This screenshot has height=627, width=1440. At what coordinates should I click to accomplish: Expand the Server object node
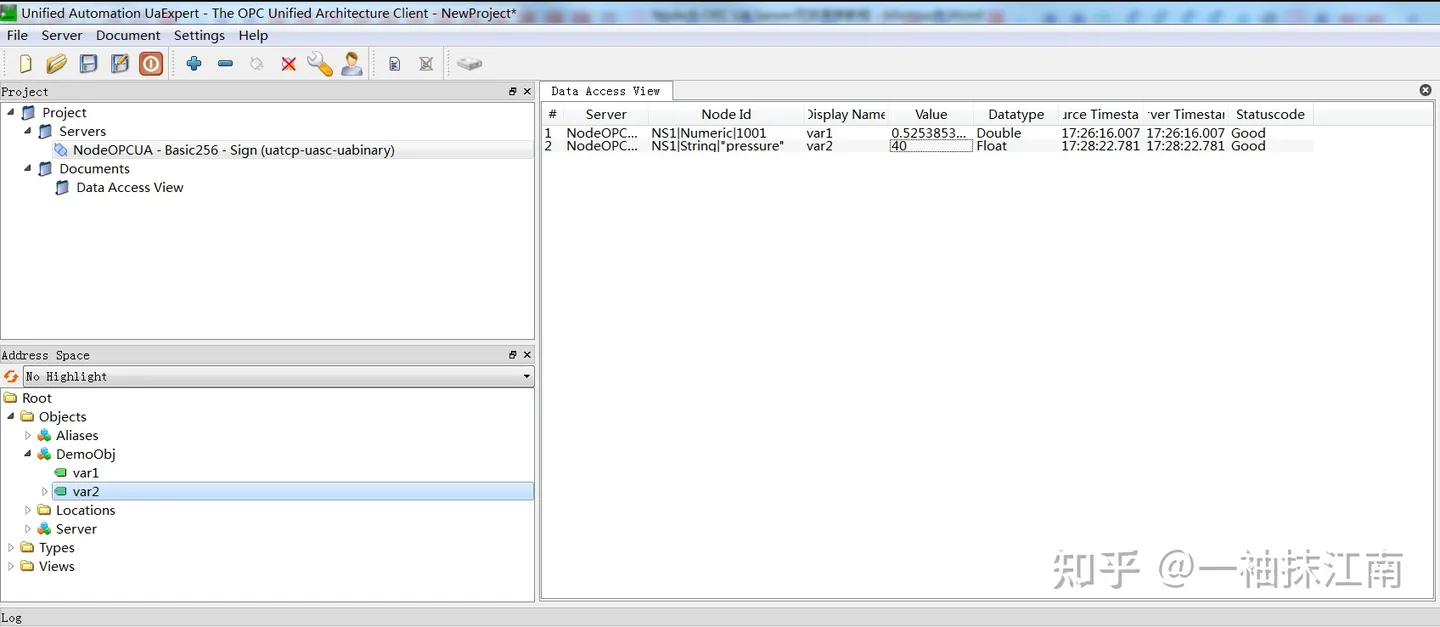28,529
